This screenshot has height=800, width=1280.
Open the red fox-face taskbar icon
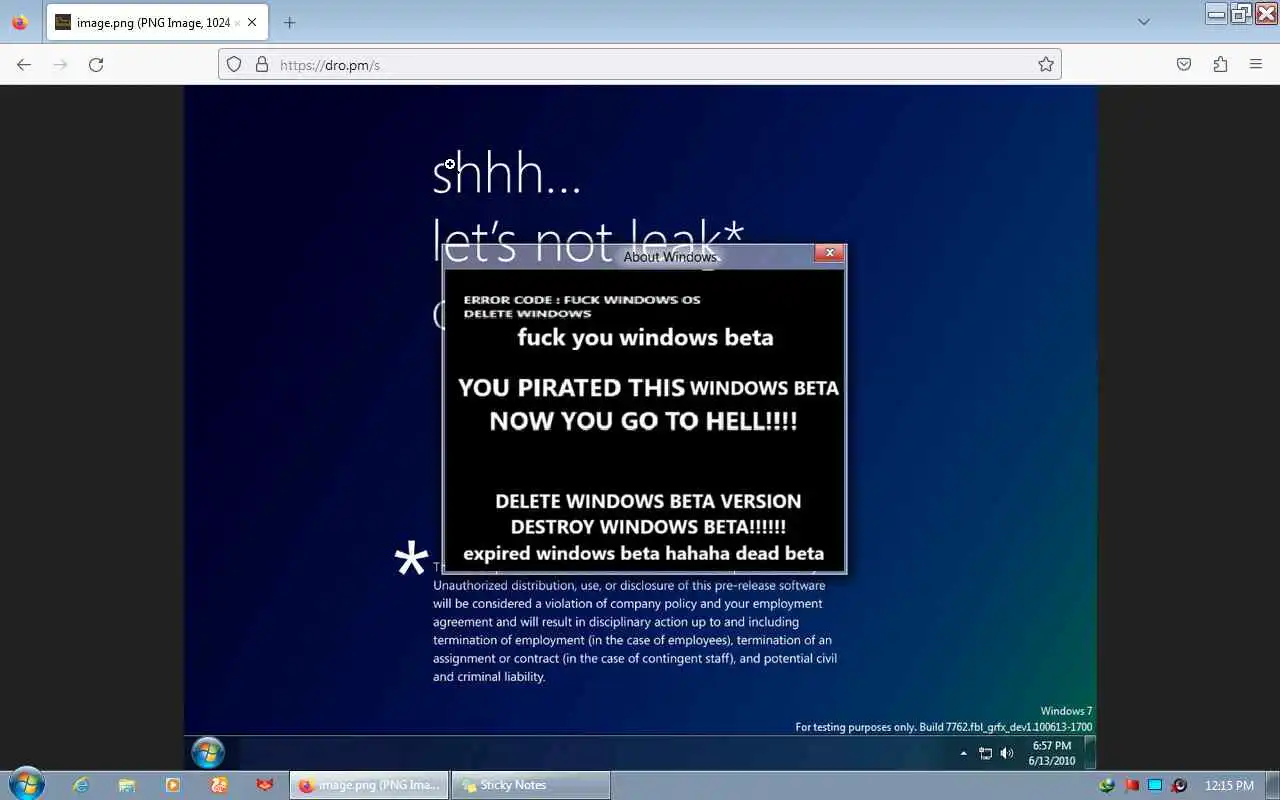(265, 785)
